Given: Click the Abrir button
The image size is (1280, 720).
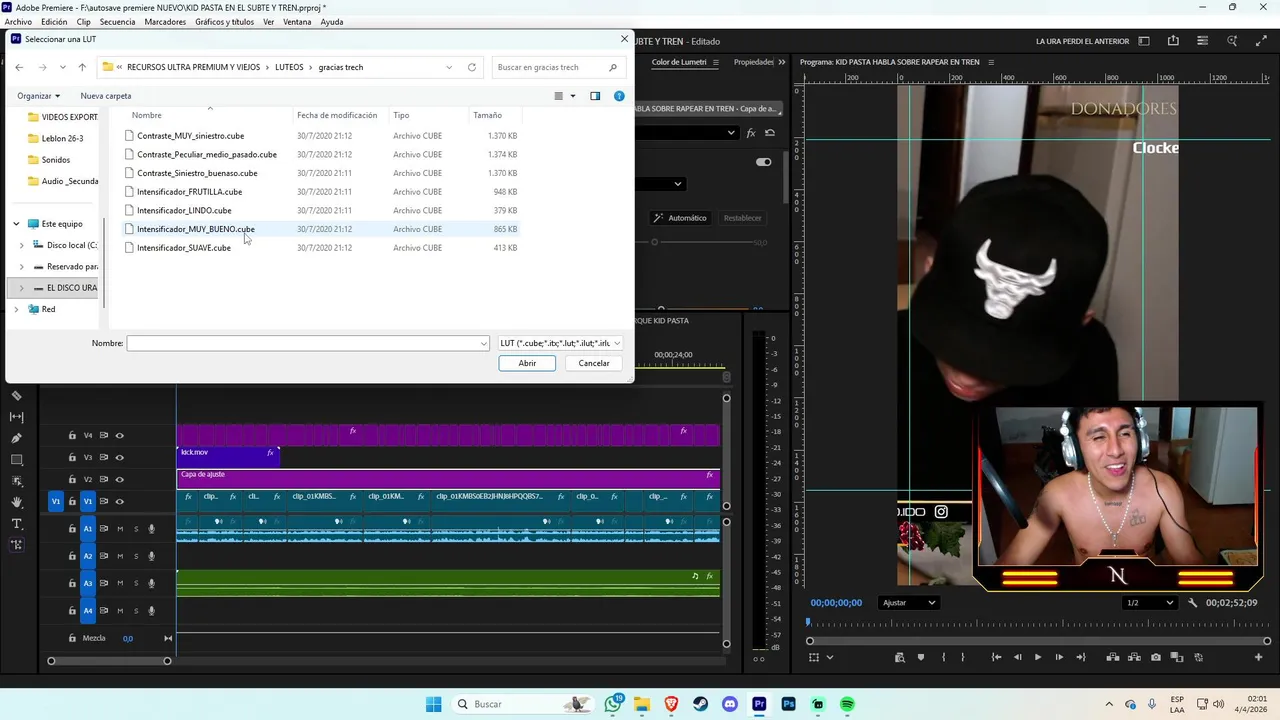Looking at the screenshot, I should tap(527, 363).
